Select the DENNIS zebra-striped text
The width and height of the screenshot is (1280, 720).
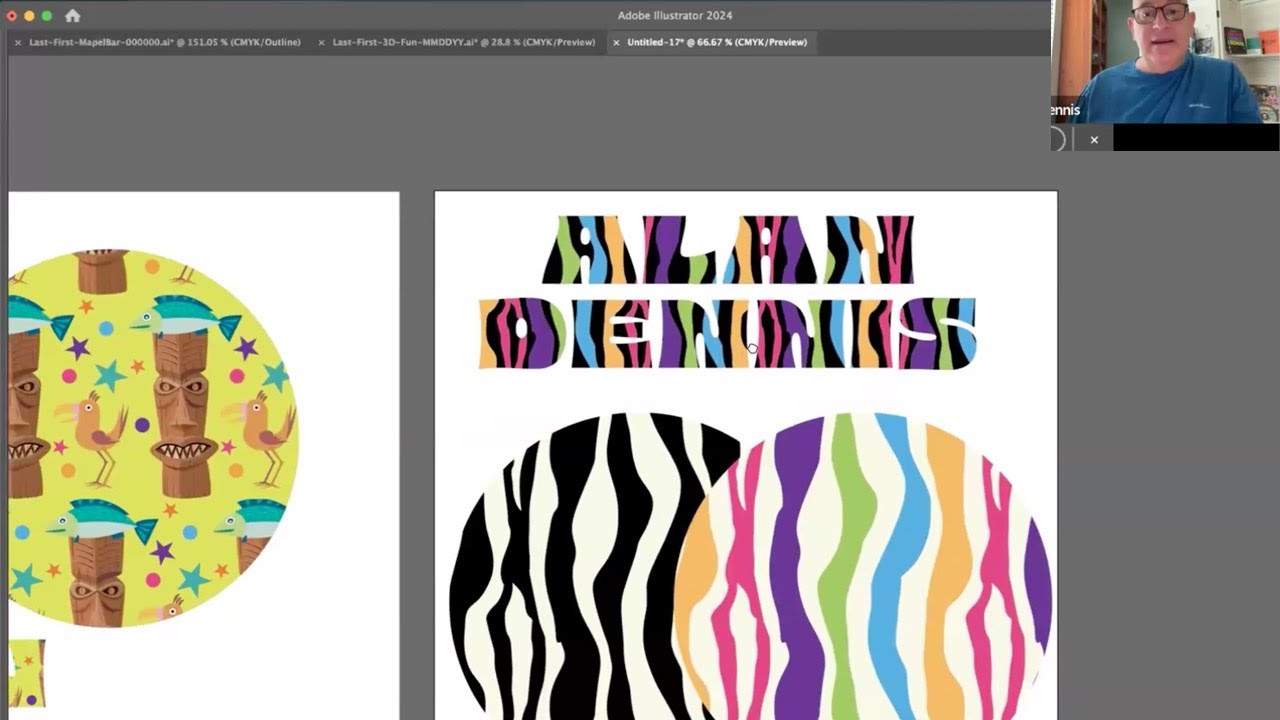click(x=727, y=333)
